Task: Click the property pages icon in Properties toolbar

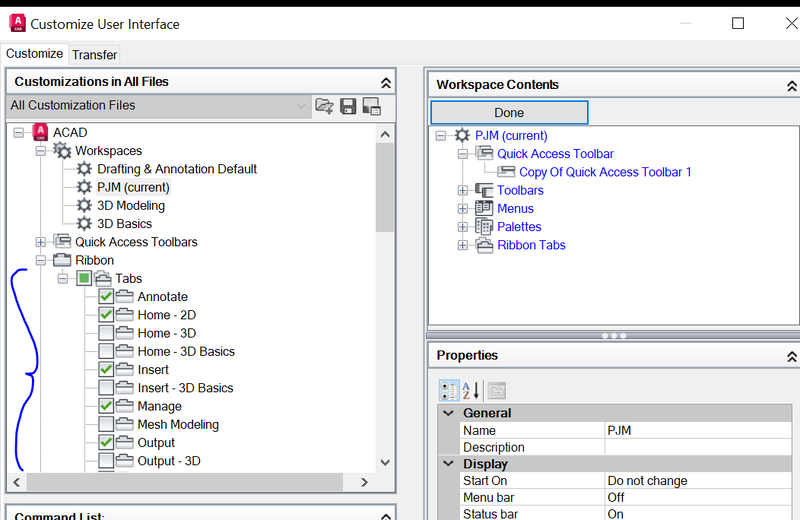Action: point(496,391)
